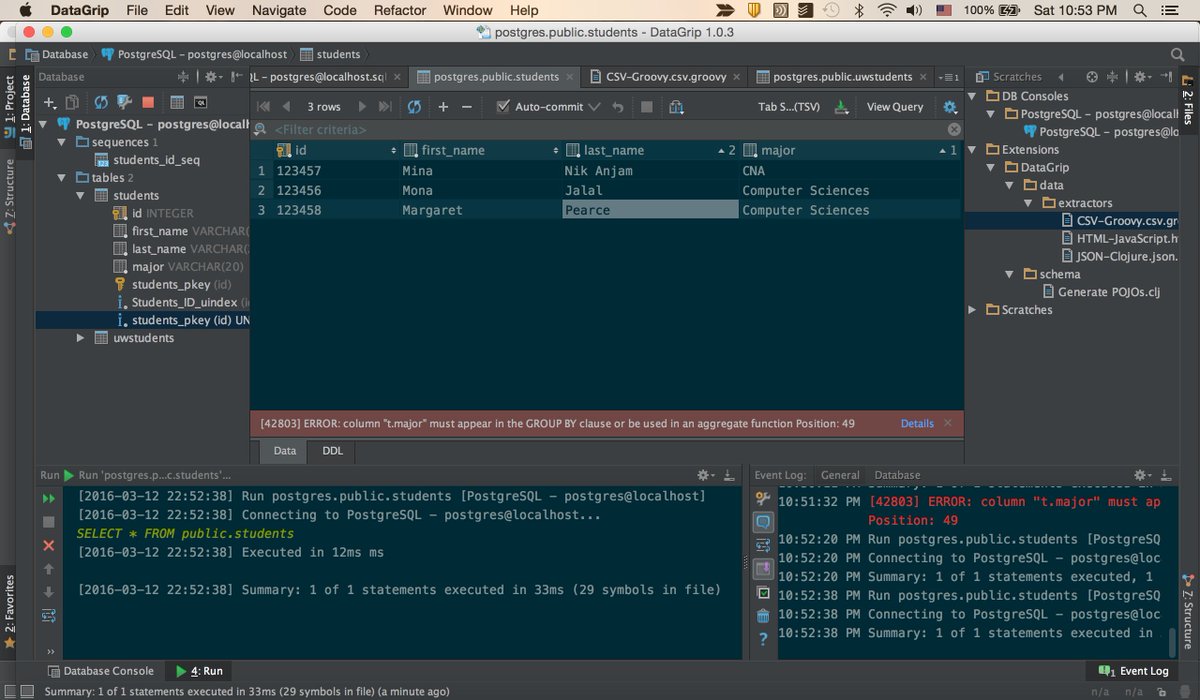Open Database Console tool window button
Image resolution: width=1200 pixels, height=700 pixels.
point(100,671)
